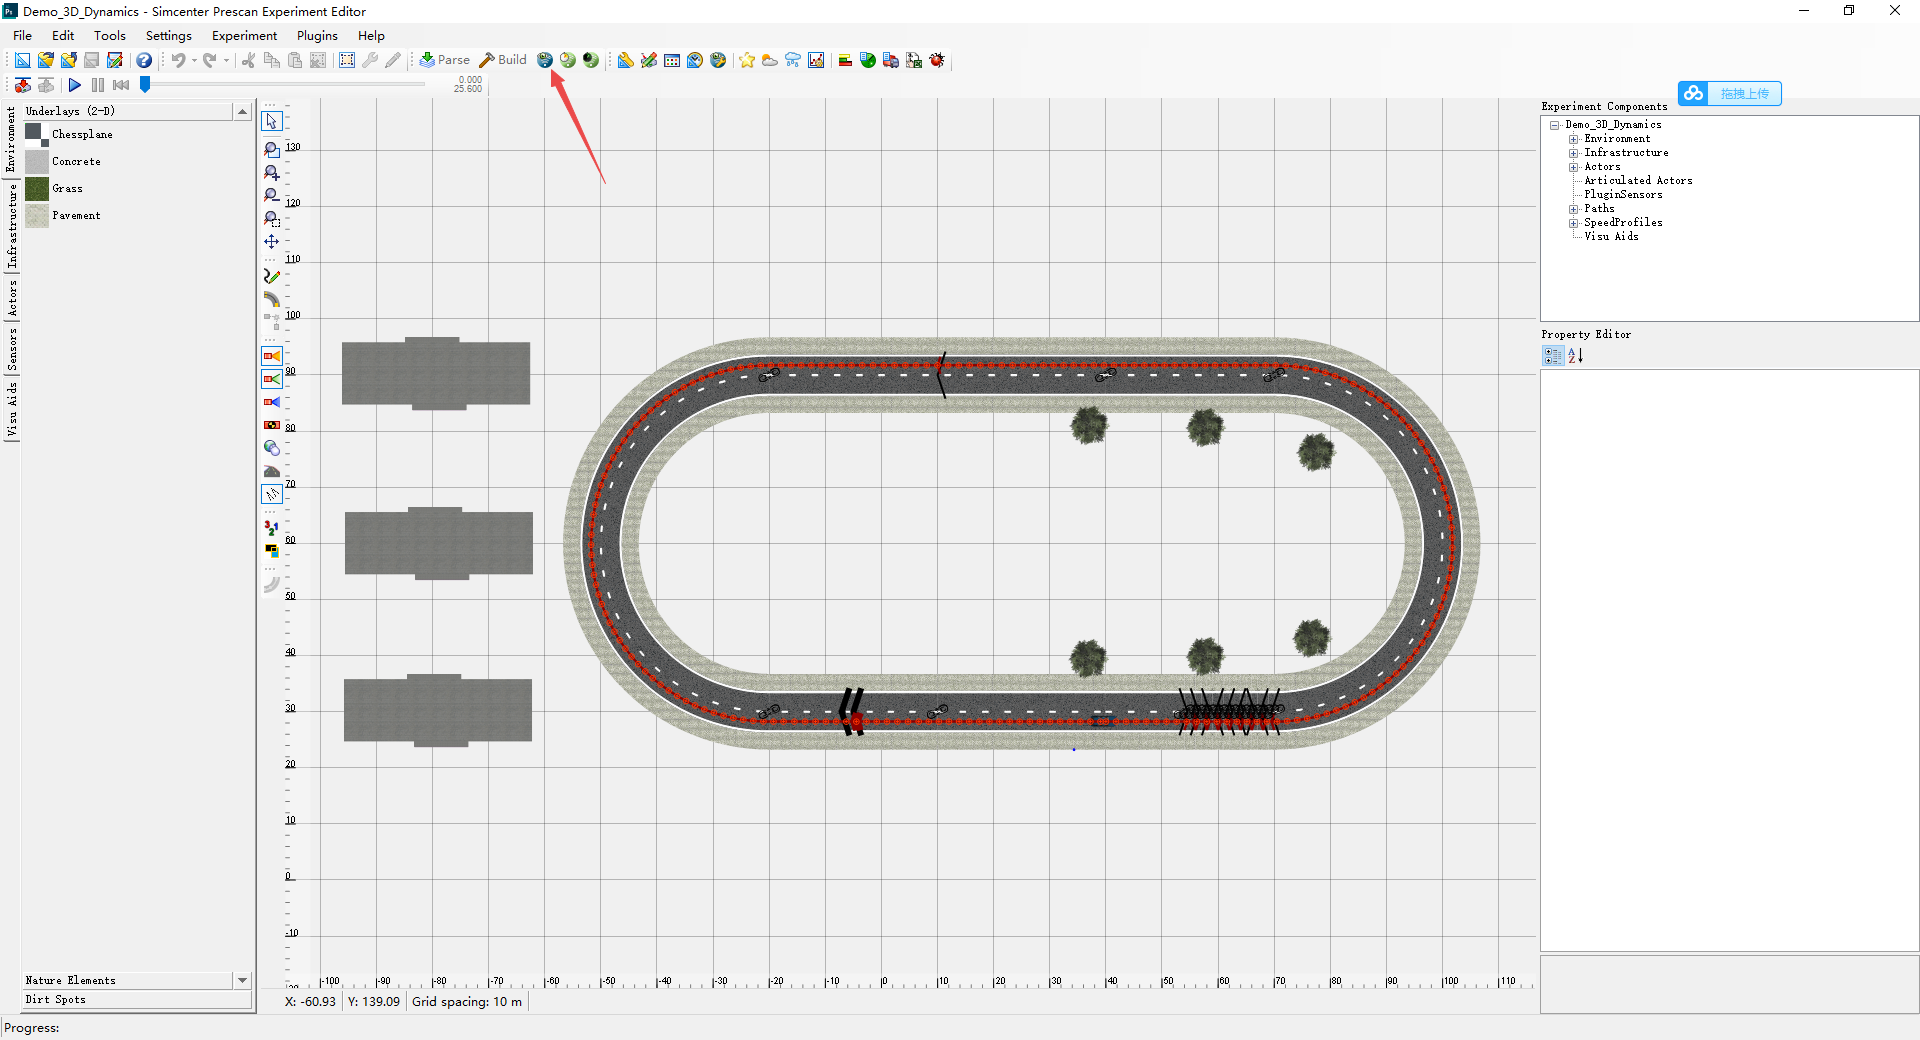Image resolution: width=1920 pixels, height=1040 pixels.
Task: Expand the Infrastructure tree node
Action: 1573,153
